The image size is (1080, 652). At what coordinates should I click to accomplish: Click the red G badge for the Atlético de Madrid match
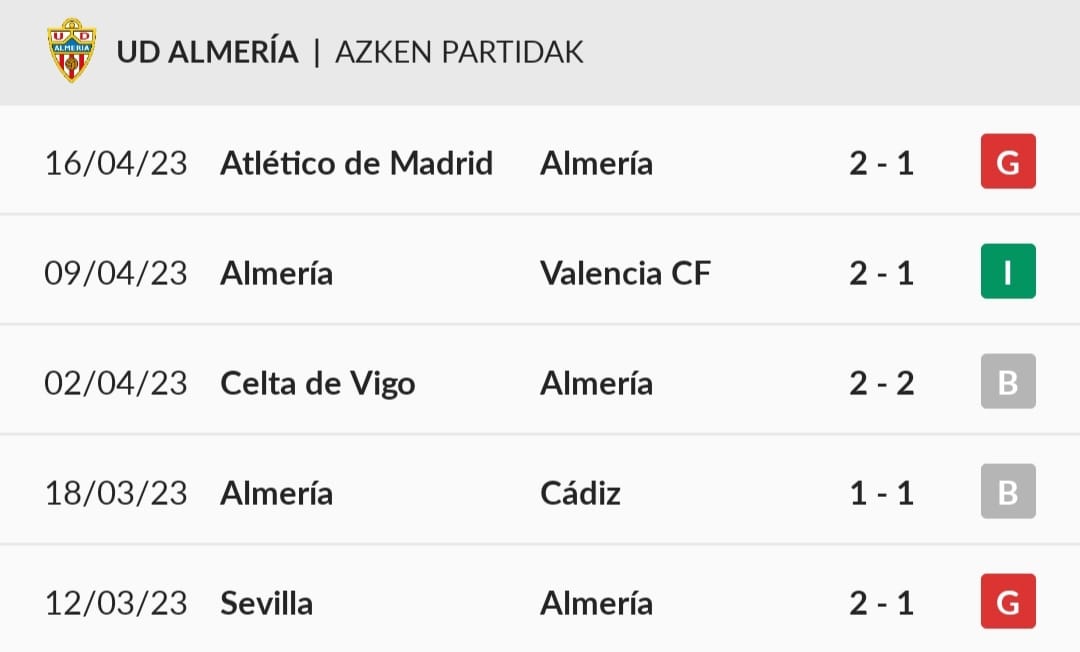click(x=1008, y=161)
